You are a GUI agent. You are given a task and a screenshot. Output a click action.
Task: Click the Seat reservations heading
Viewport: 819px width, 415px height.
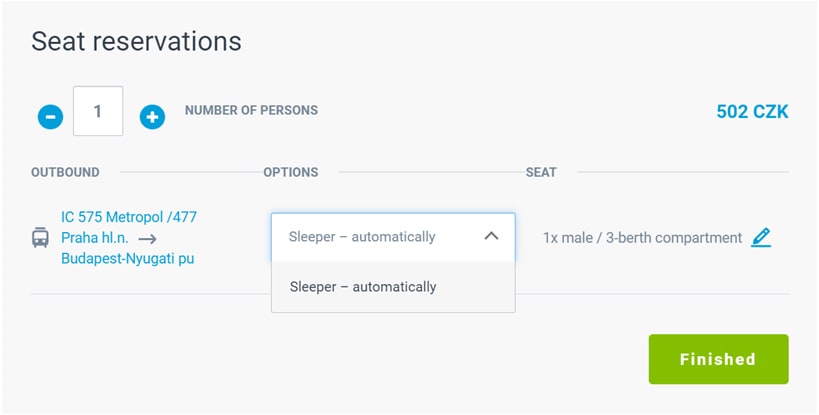pos(136,41)
